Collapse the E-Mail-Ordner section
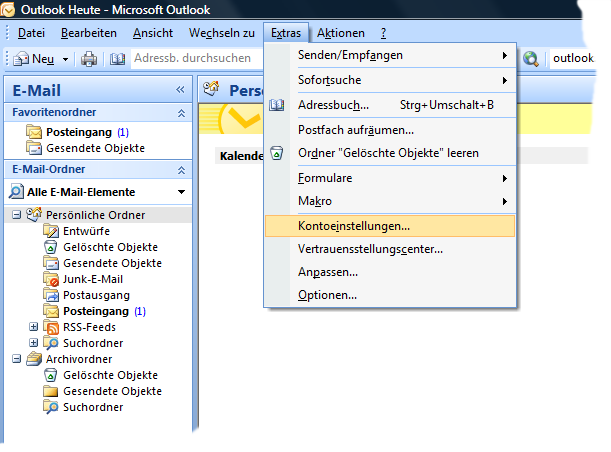The width and height of the screenshot is (611, 452). (x=181, y=170)
